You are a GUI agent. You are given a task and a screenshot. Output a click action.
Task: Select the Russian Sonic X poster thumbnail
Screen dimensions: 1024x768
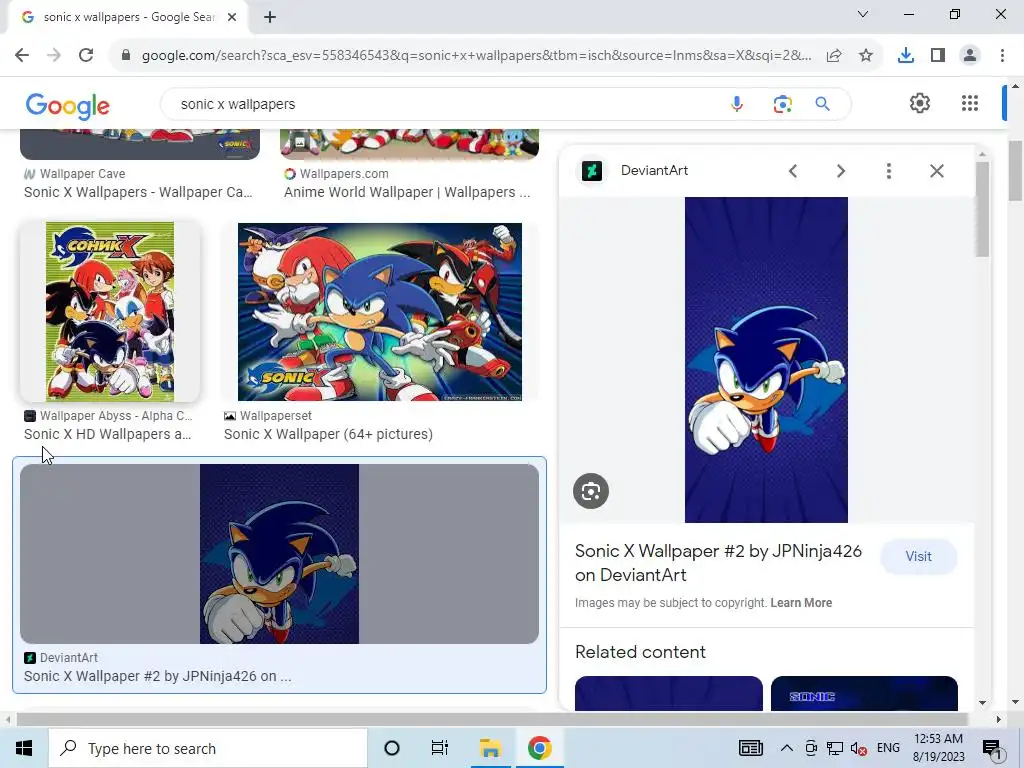(110, 312)
